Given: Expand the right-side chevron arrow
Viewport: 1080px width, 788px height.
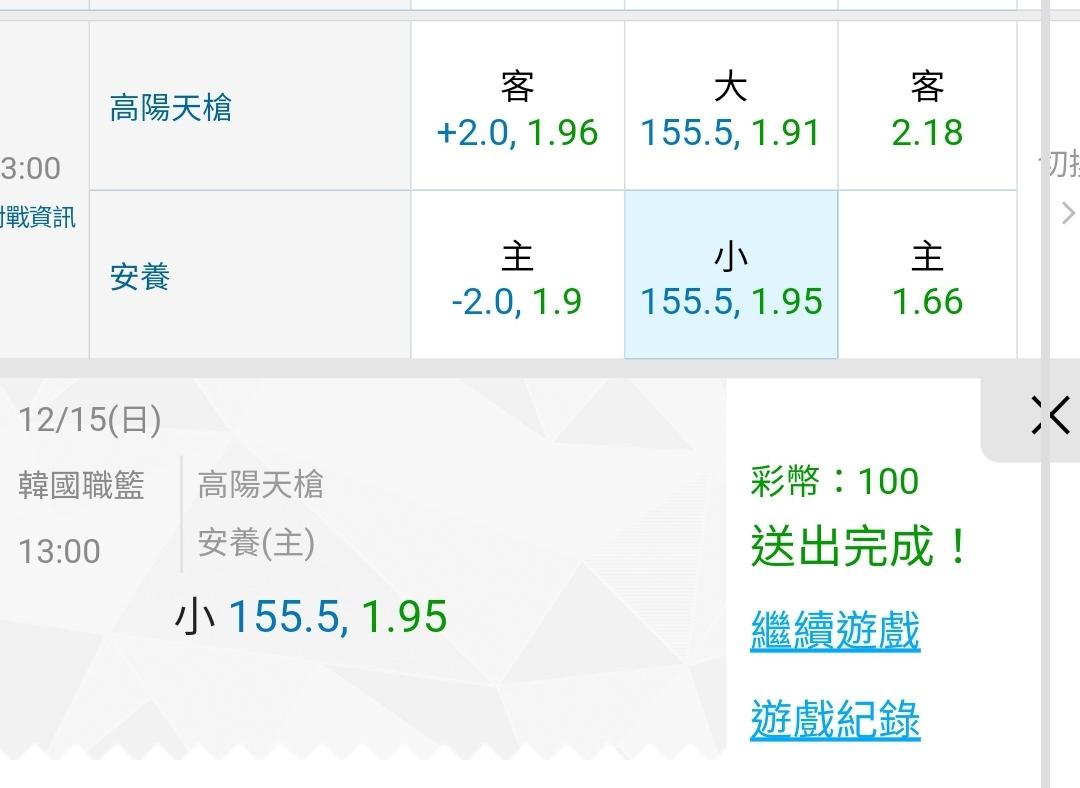Looking at the screenshot, I should 1068,213.
